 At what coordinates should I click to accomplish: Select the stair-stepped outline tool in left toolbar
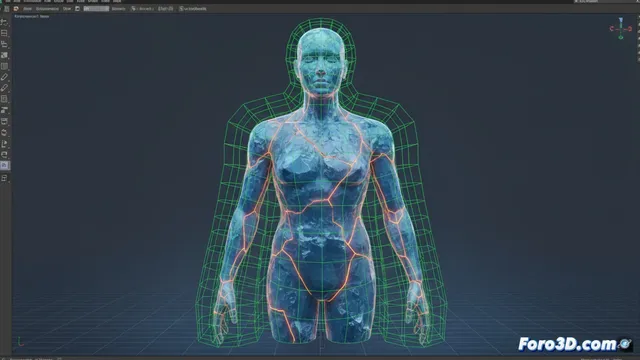tap(4, 44)
